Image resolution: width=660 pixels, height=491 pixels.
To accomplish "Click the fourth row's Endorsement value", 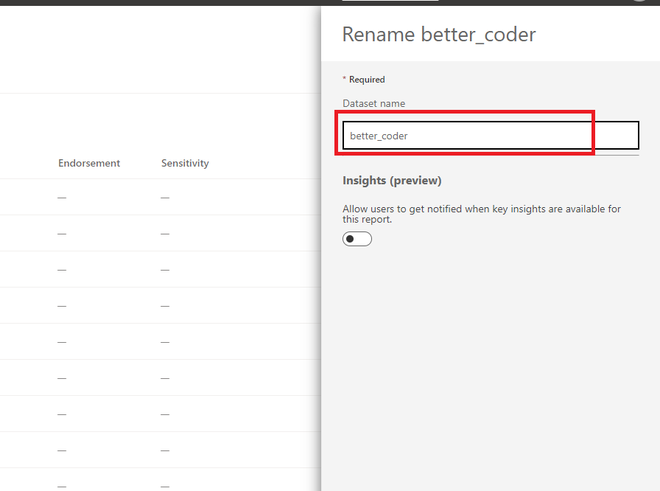I will [x=62, y=306].
